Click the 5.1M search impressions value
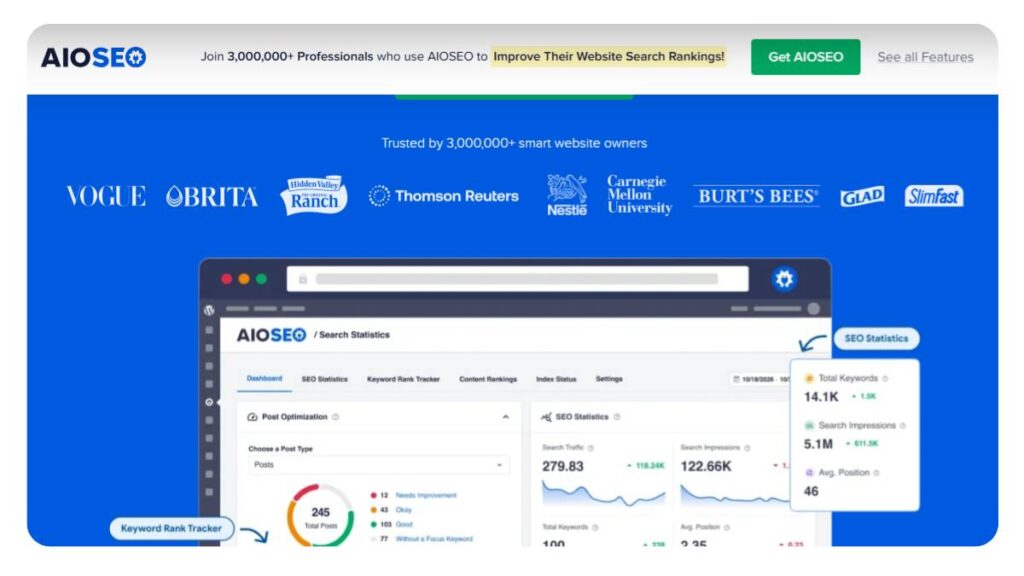 click(x=818, y=444)
